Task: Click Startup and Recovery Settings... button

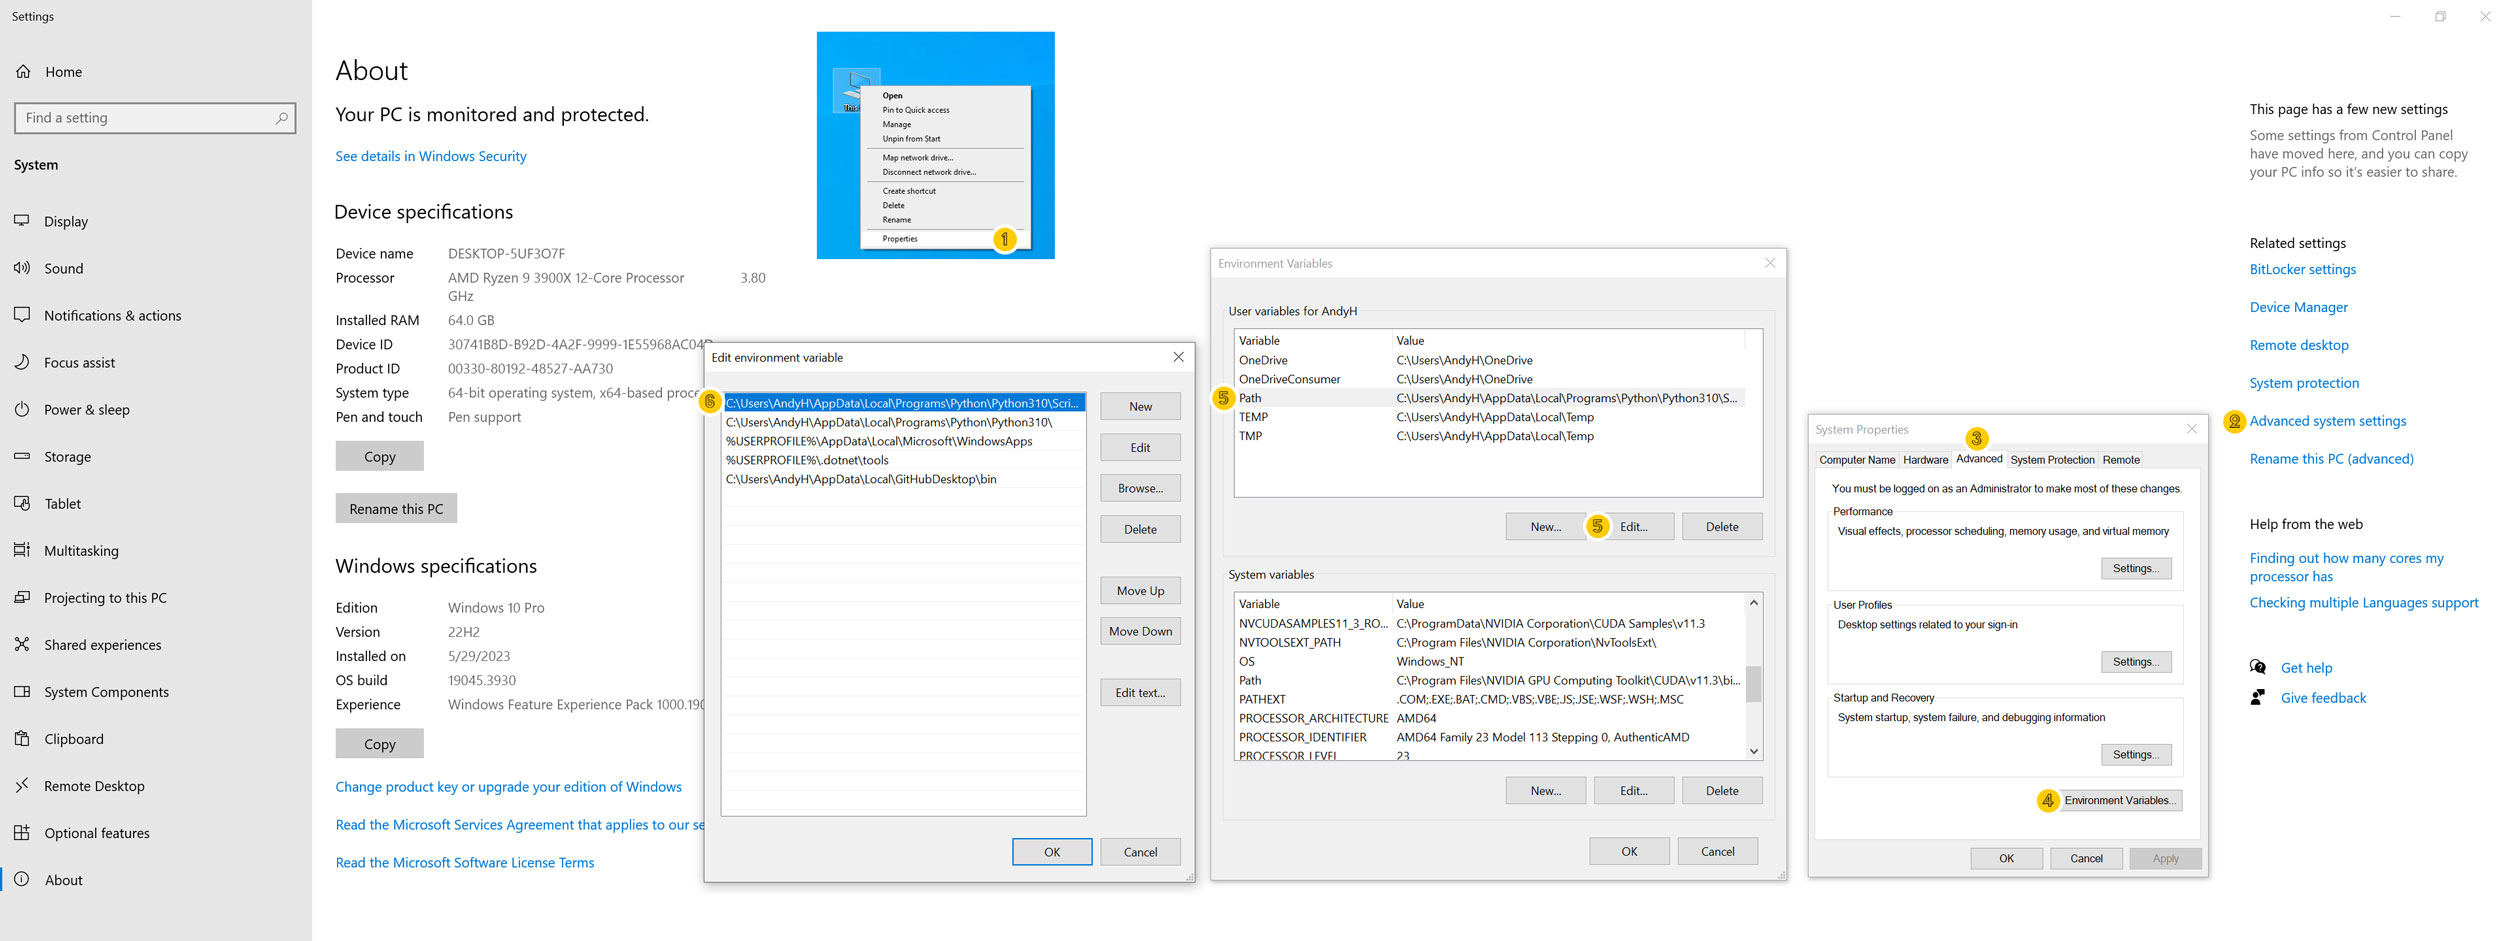Action: 2135,754
